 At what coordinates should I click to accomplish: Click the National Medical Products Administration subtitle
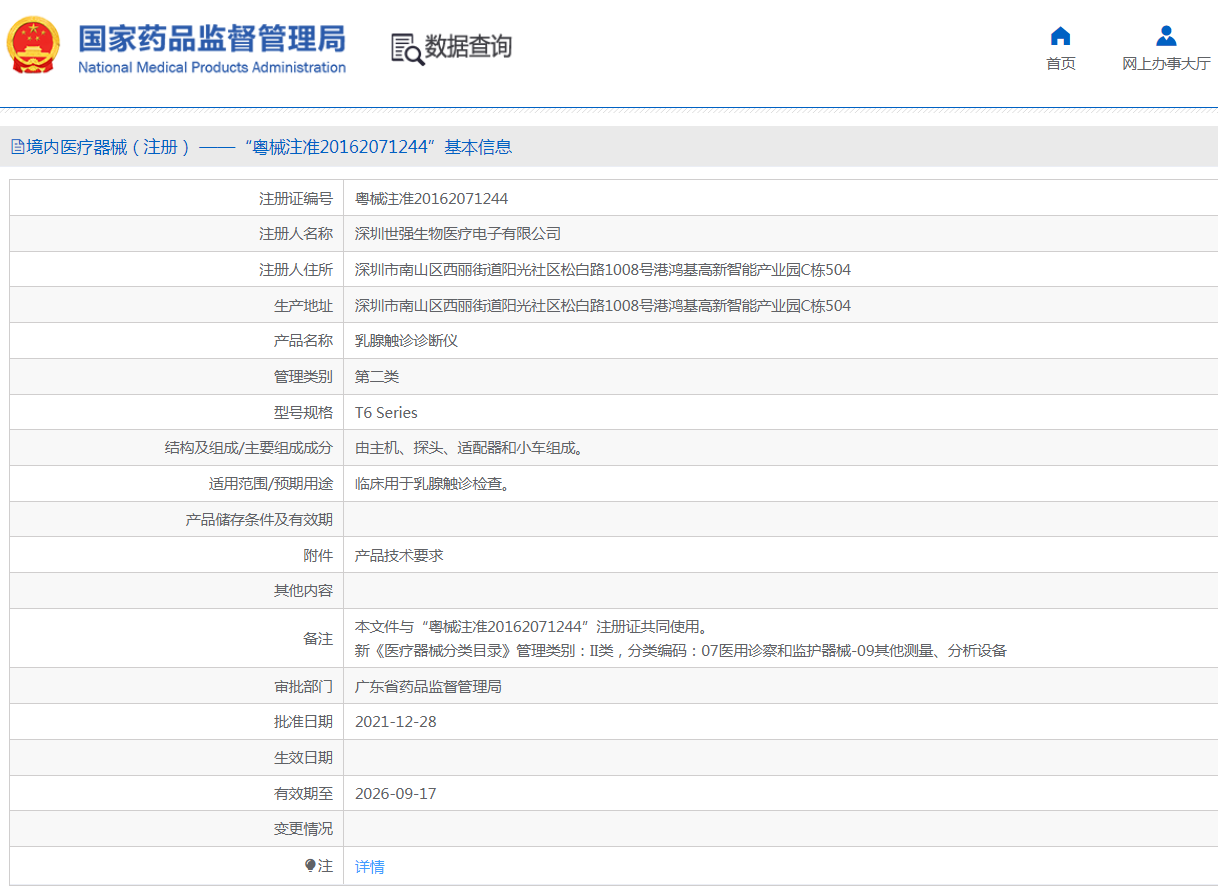tap(212, 68)
